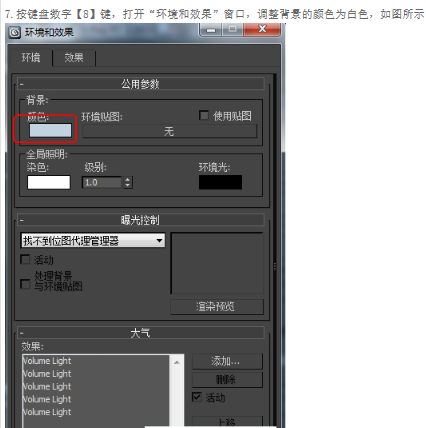Open the background 颜色 swatch
This screenshot has height=428, width=426.
pos(50,130)
